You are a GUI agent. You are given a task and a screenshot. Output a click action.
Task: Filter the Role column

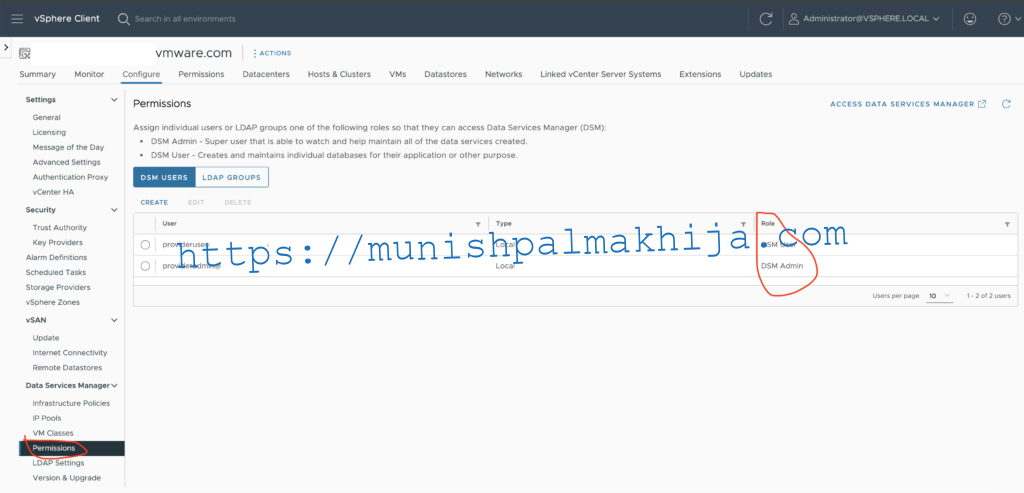[x=1007, y=224]
